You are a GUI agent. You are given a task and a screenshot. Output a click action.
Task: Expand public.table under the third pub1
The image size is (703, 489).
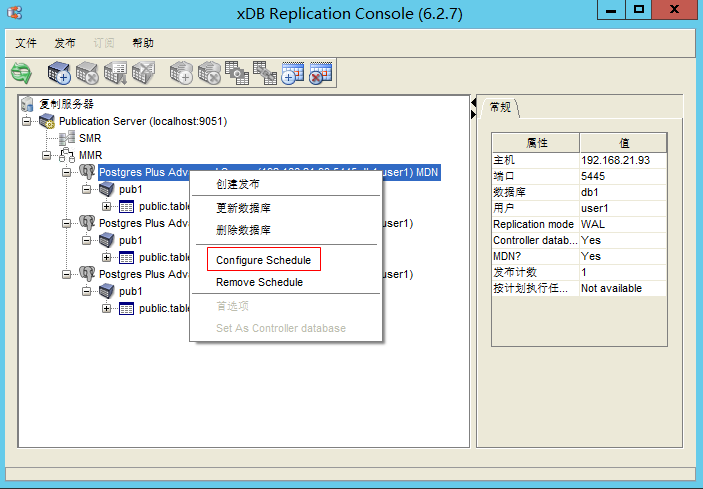106,308
